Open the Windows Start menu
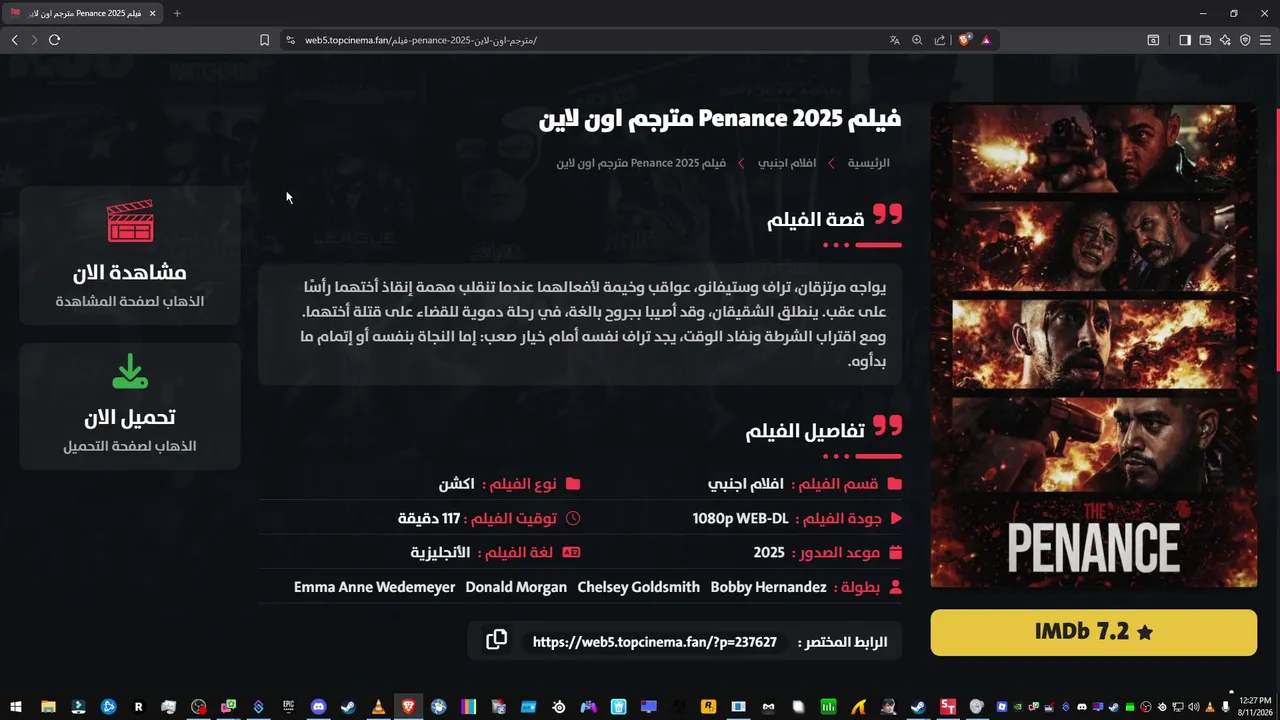1280x720 pixels. (17, 707)
